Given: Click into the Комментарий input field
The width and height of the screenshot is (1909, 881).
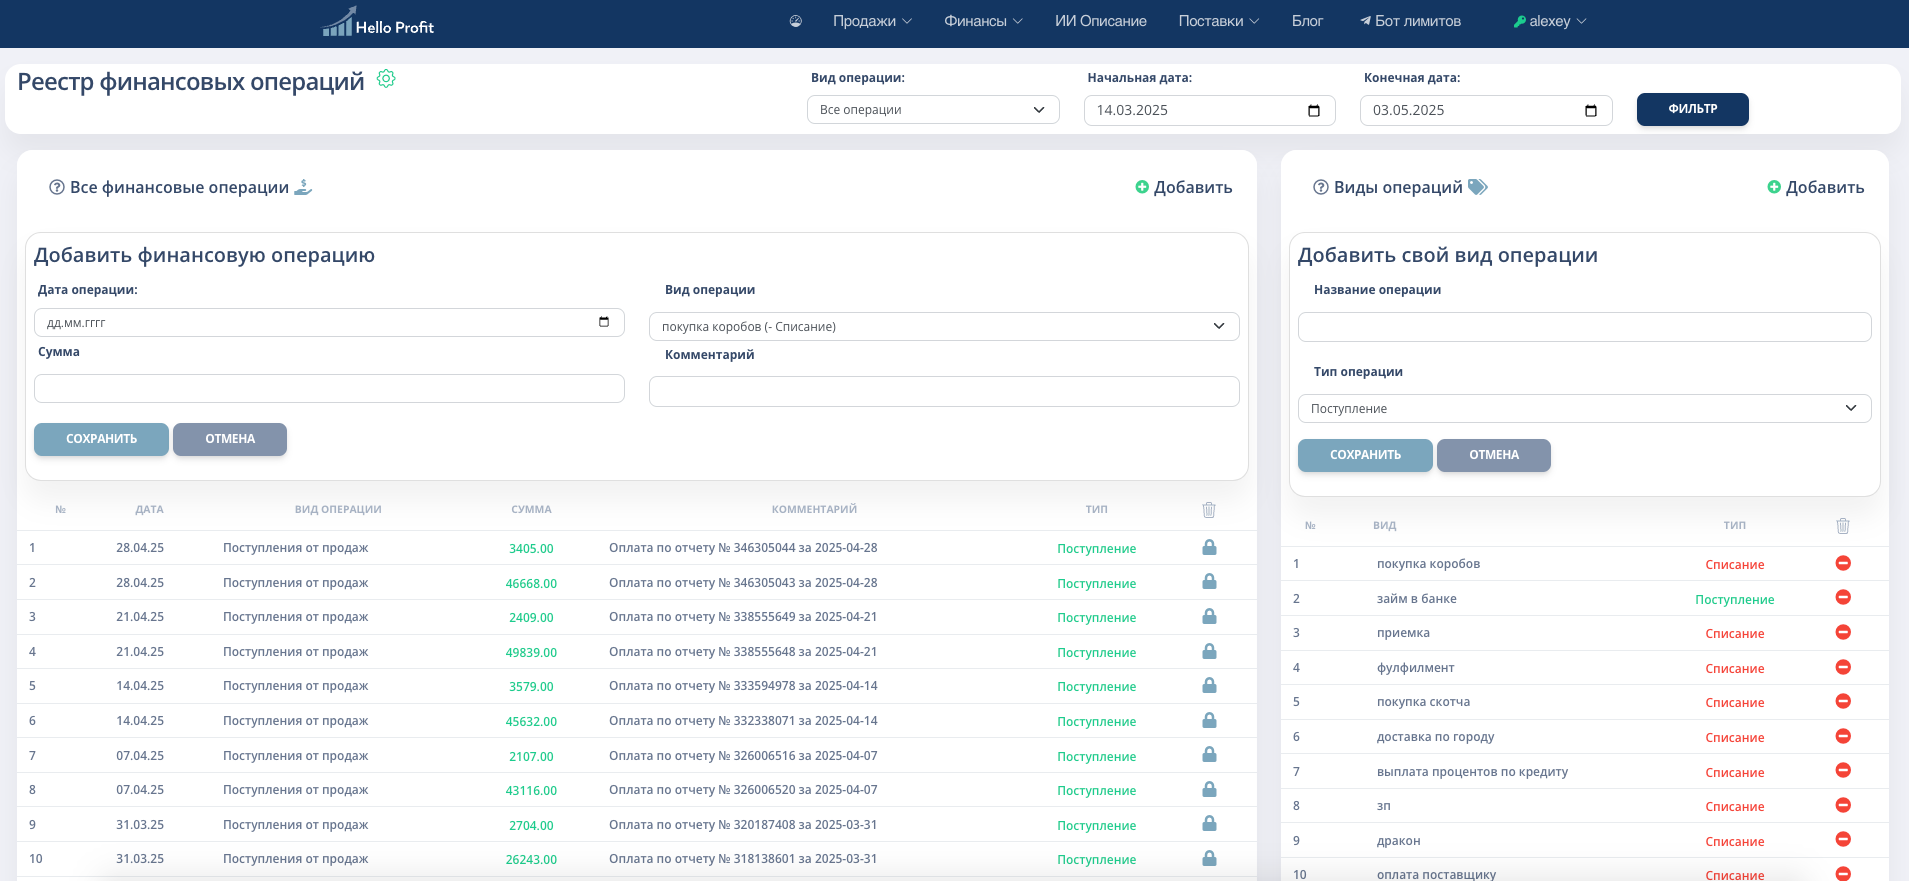Looking at the screenshot, I should tap(944, 391).
